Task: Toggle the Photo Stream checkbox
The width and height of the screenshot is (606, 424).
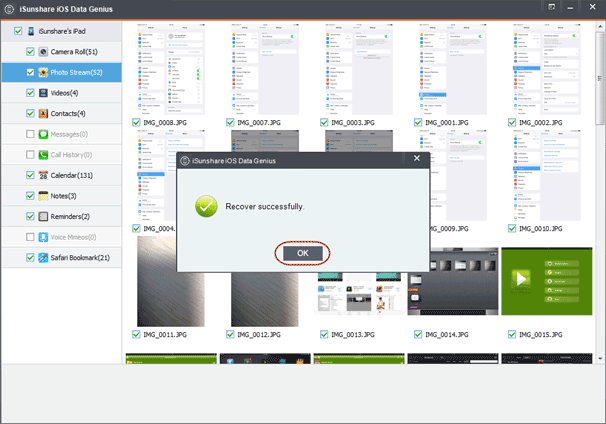Action: (x=30, y=72)
